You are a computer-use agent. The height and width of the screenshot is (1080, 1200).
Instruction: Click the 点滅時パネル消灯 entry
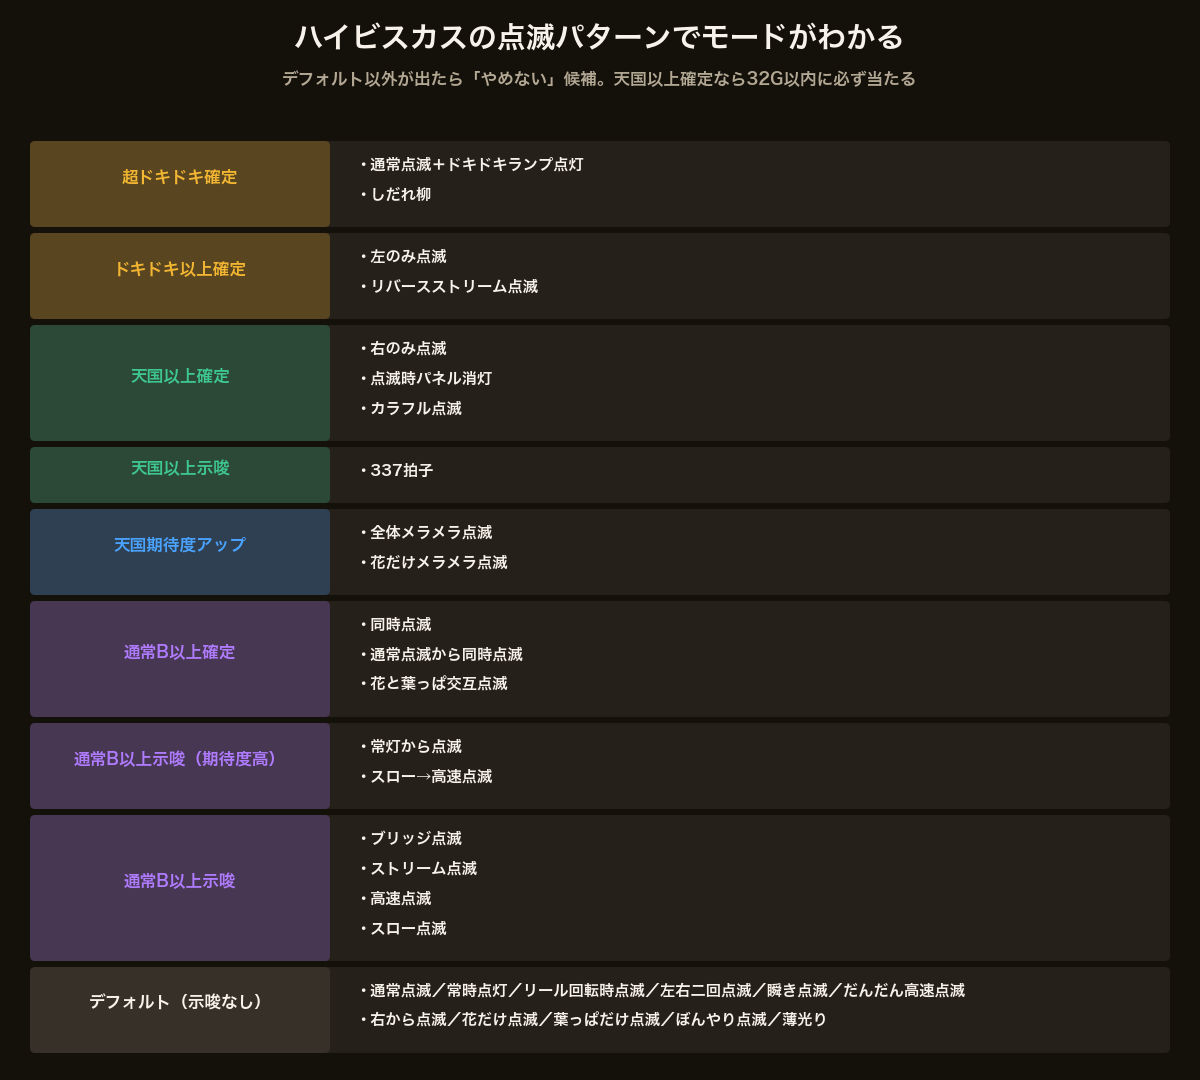[426, 379]
